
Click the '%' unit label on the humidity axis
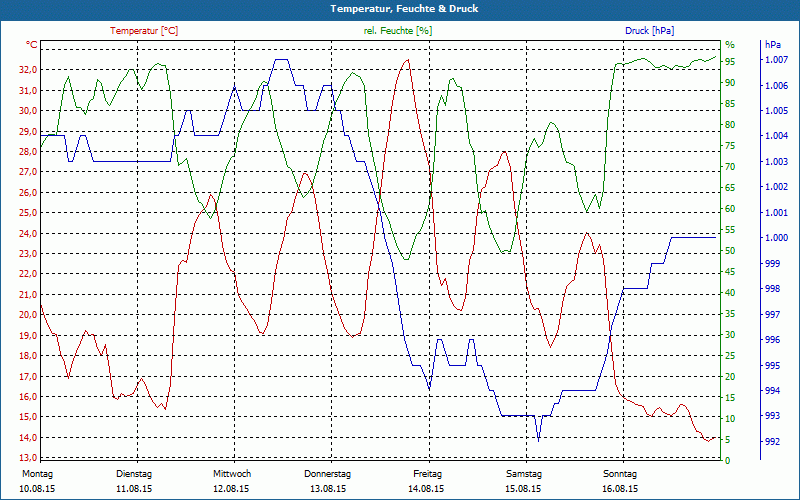click(x=729, y=45)
